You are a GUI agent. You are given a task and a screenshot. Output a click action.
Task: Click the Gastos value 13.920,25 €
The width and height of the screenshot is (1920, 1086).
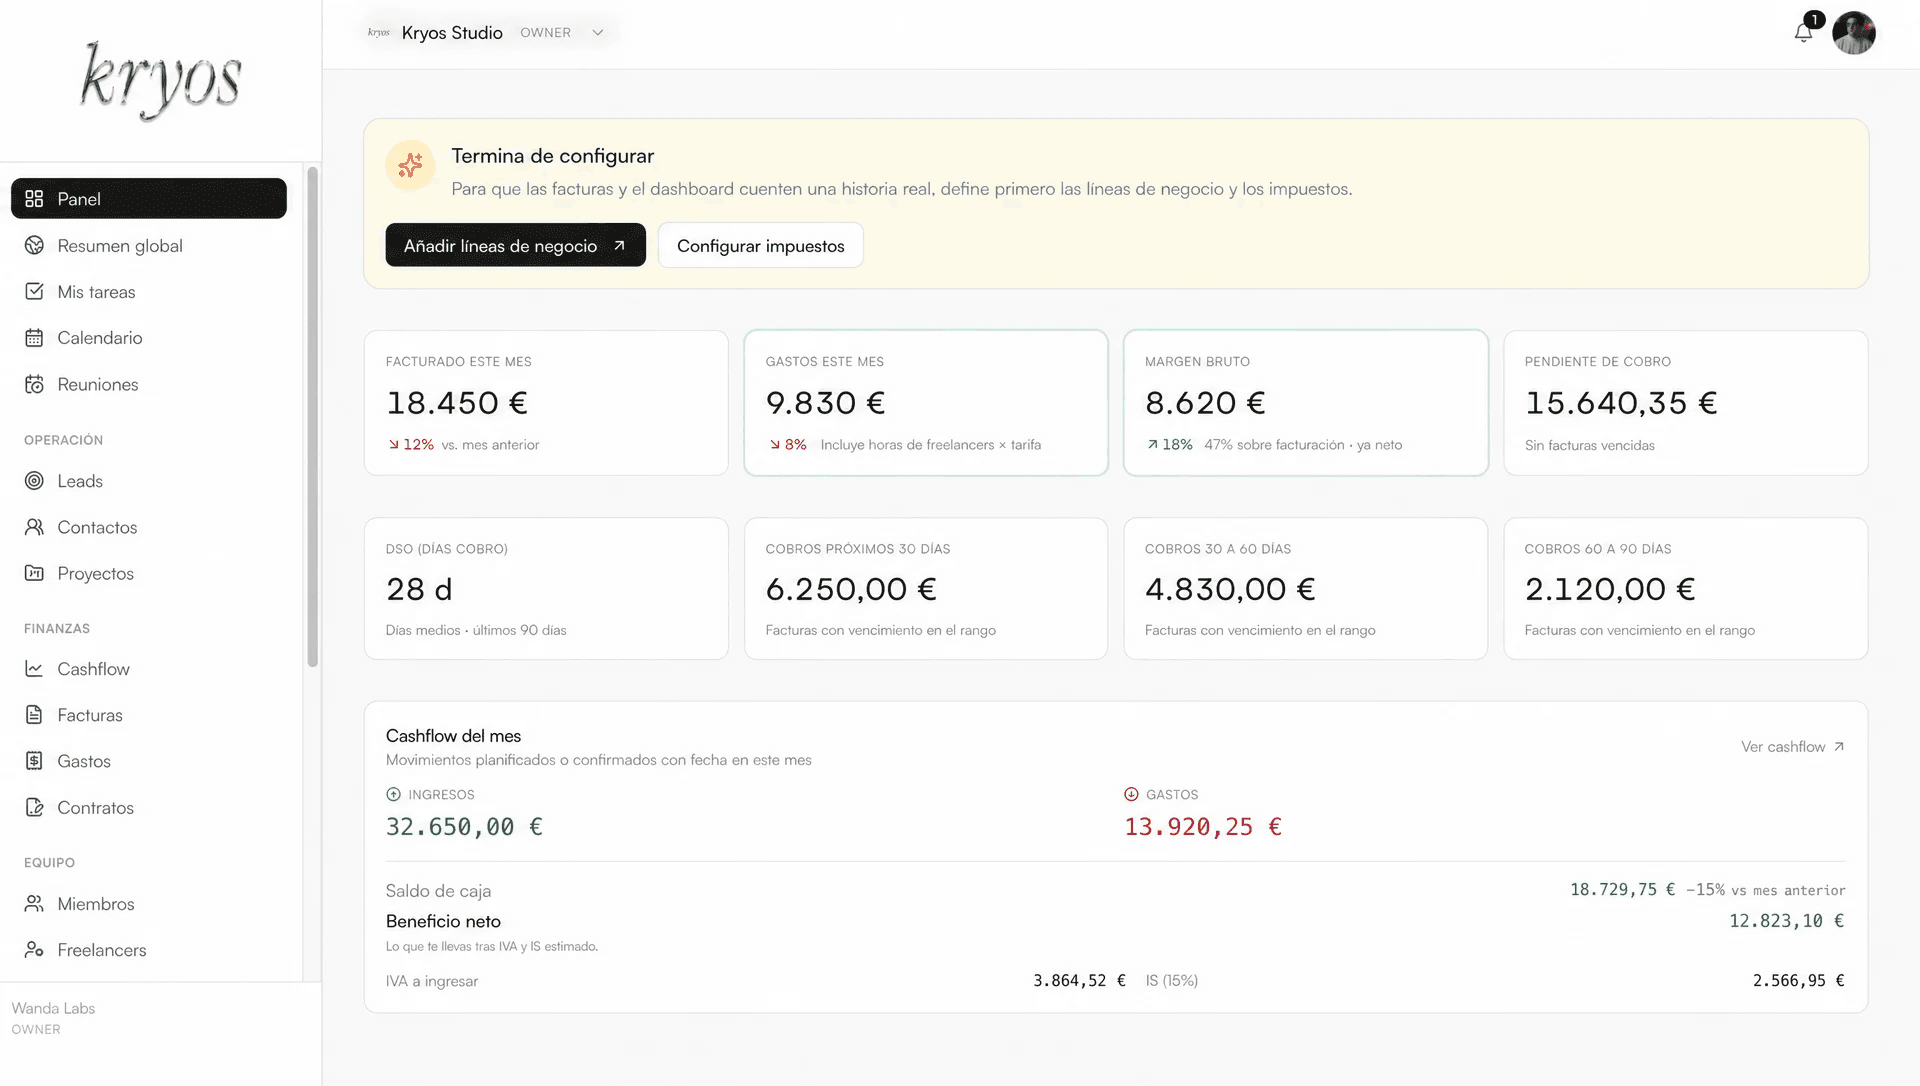point(1203,827)
